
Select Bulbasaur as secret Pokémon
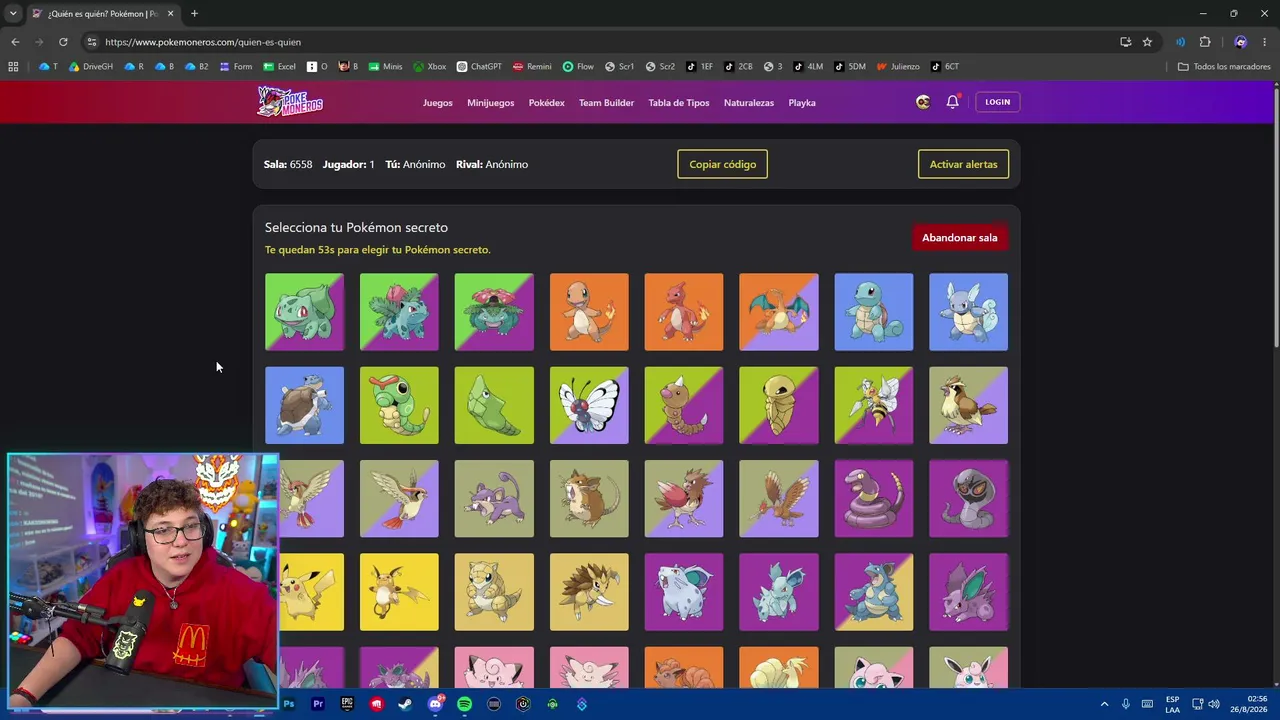pyautogui.click(x=304, y=312)
